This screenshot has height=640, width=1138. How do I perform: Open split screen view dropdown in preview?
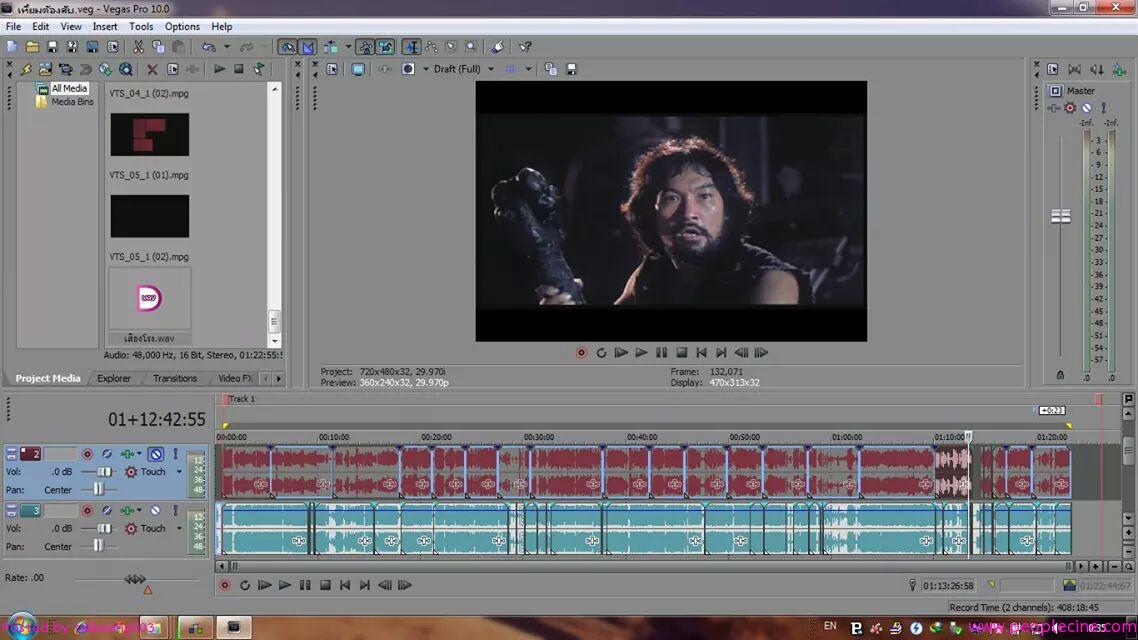coord(425,69)
